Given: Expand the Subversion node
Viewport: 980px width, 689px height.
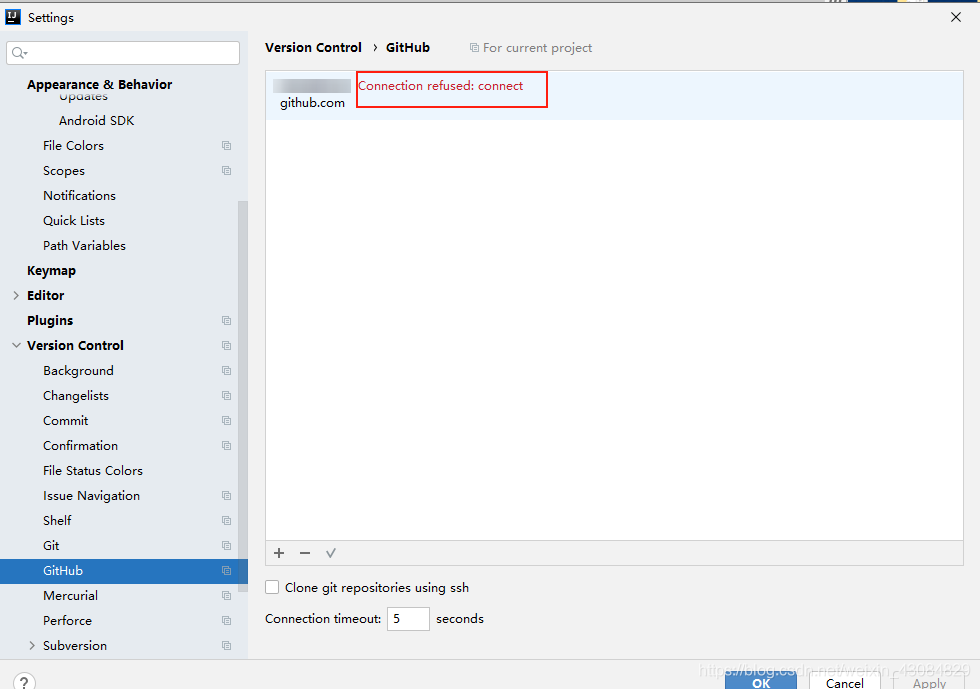Looking at the screenshot, I should (x=32, y=646).
